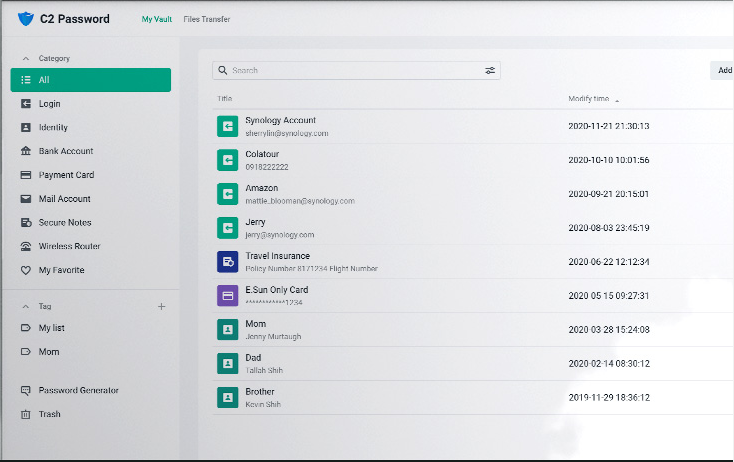This screenshot has height=462, width=734.
Task: Click the Jerry entry icon
Action: [x=228, y=228]
